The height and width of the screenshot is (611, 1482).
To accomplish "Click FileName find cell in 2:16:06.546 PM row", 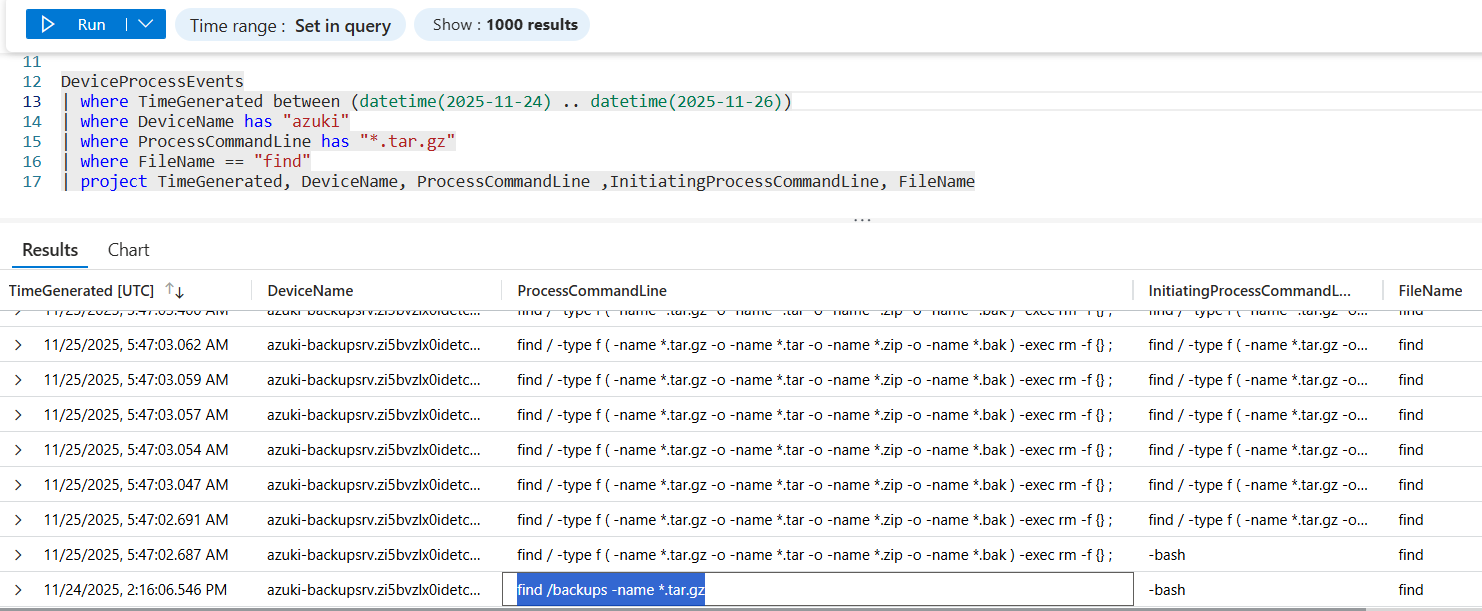I will 1411,590.
